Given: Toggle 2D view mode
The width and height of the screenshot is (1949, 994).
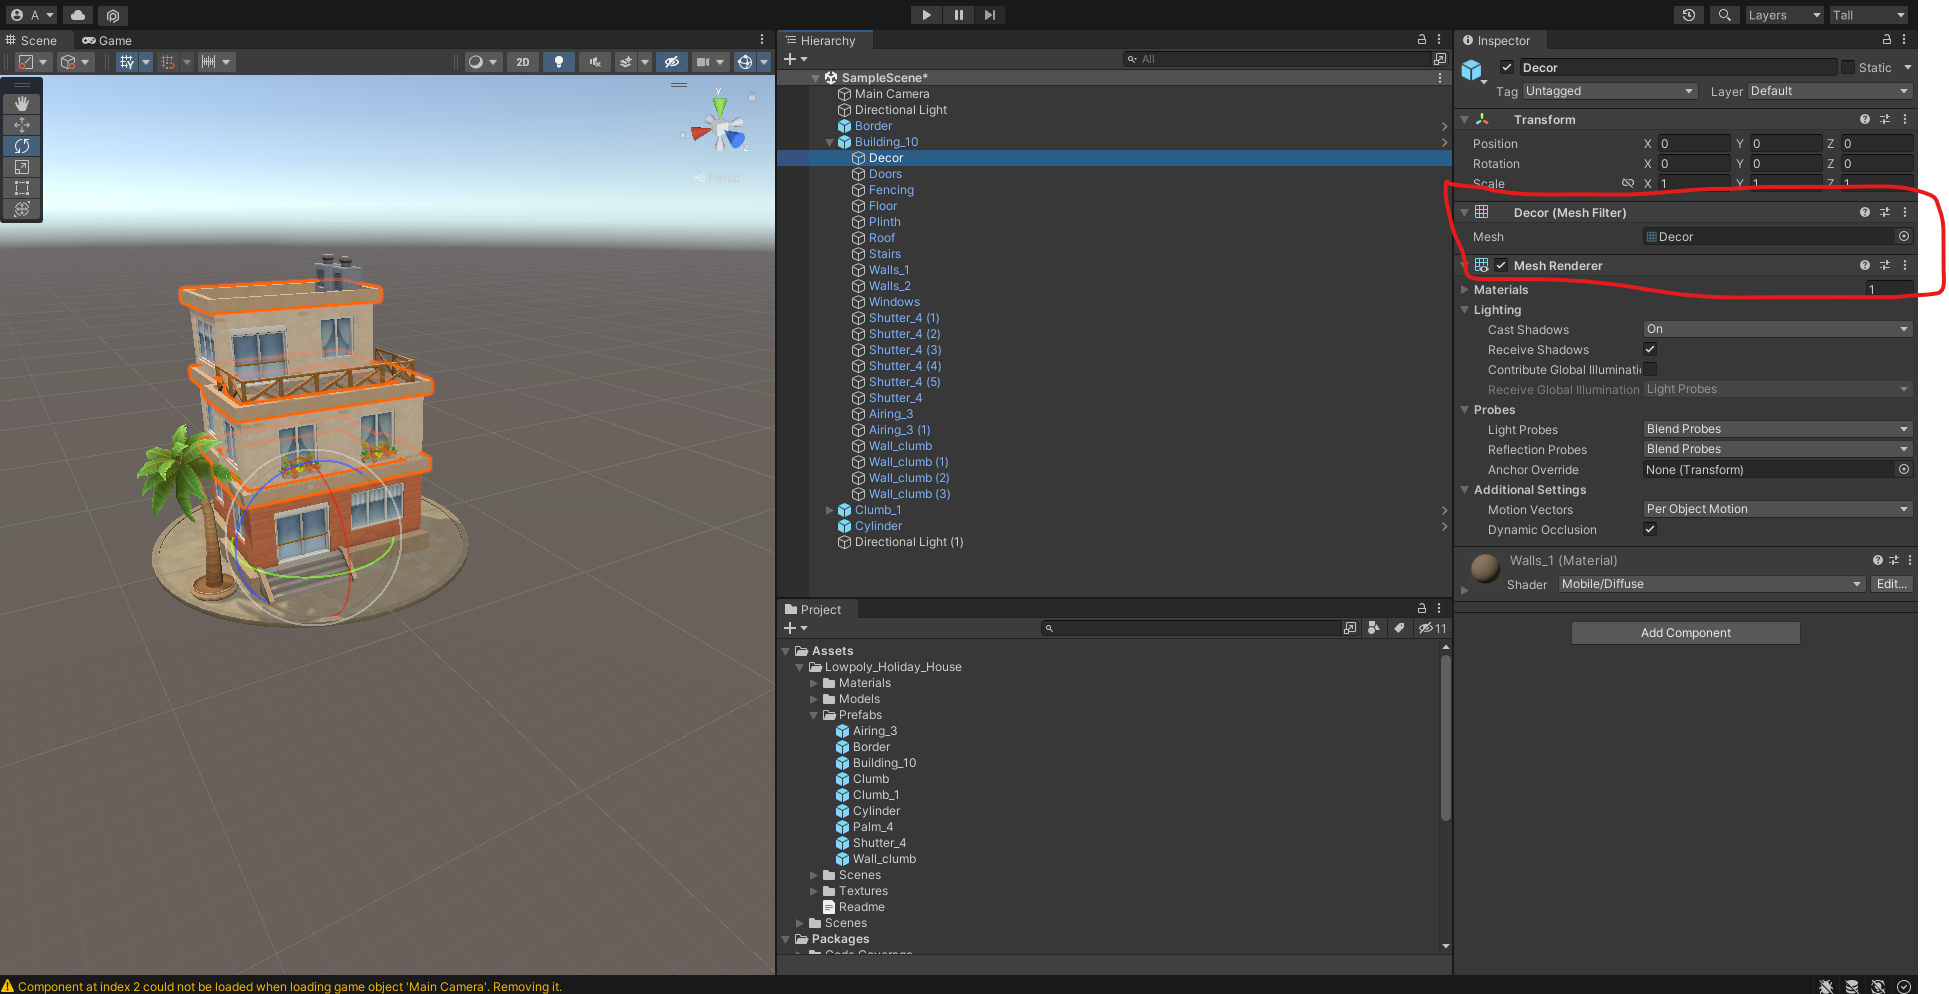Looking at the screenshot, I should tap(522, 62).
